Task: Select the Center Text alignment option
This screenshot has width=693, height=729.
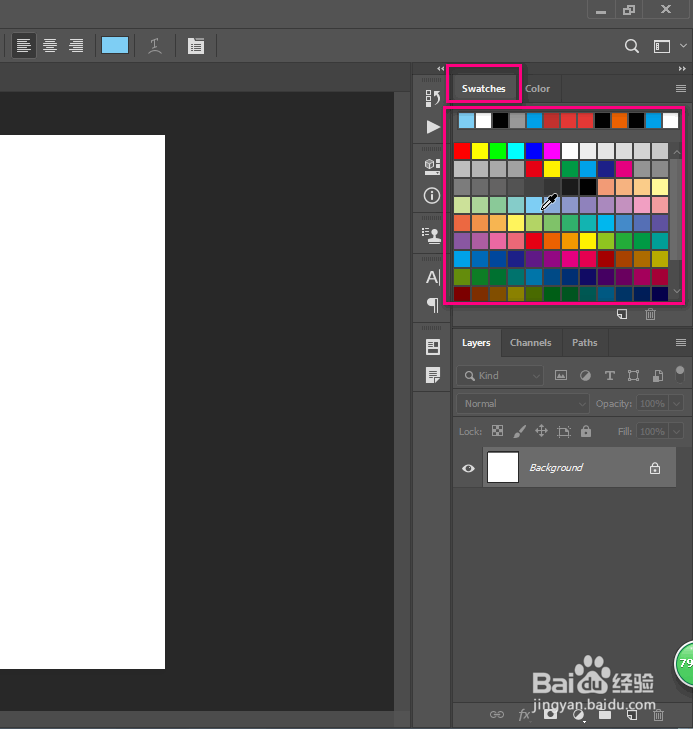Action: [50, 46]
